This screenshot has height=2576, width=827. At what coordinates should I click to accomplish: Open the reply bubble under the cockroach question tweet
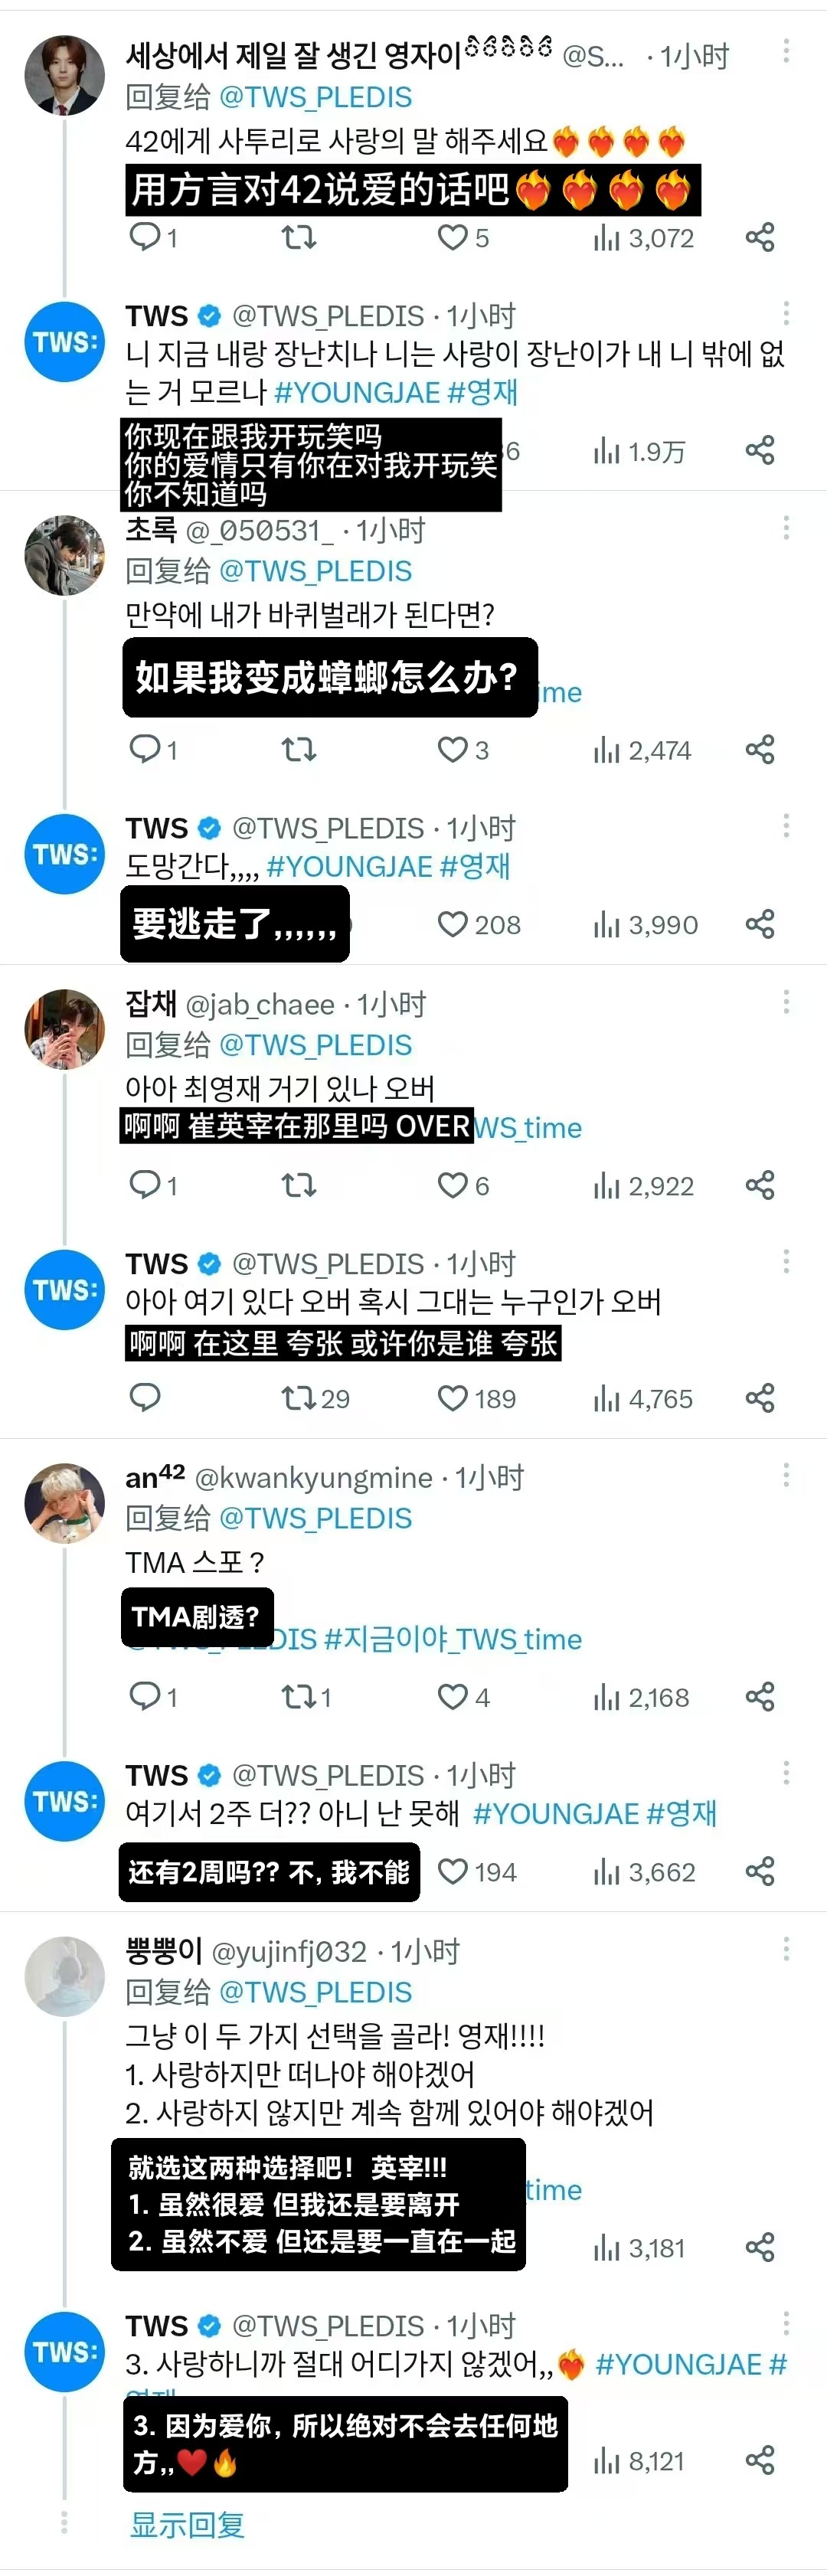coord(153,749)
